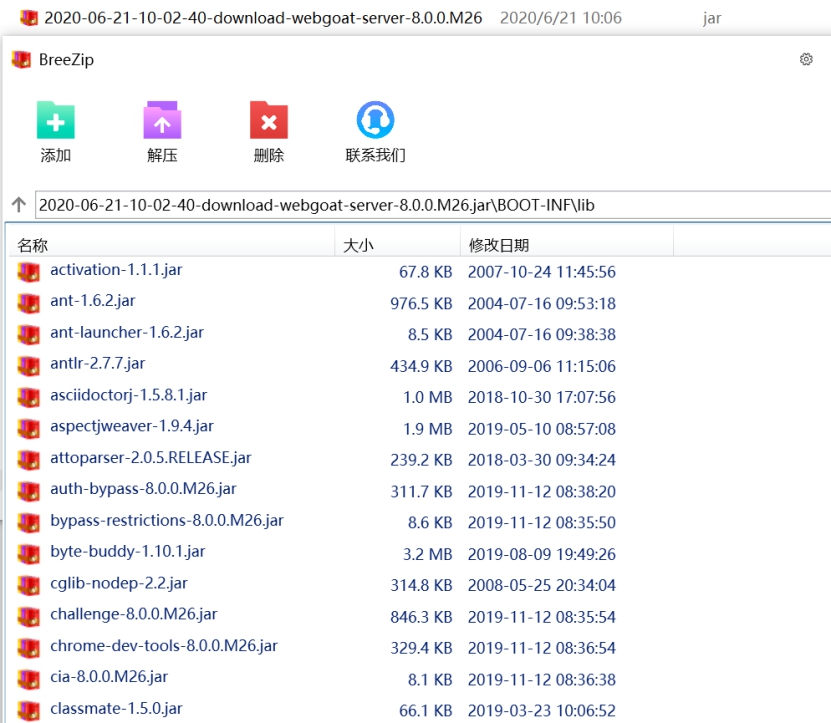Select jar icon of antlr-2.7.7.jar

click(29, 365)
